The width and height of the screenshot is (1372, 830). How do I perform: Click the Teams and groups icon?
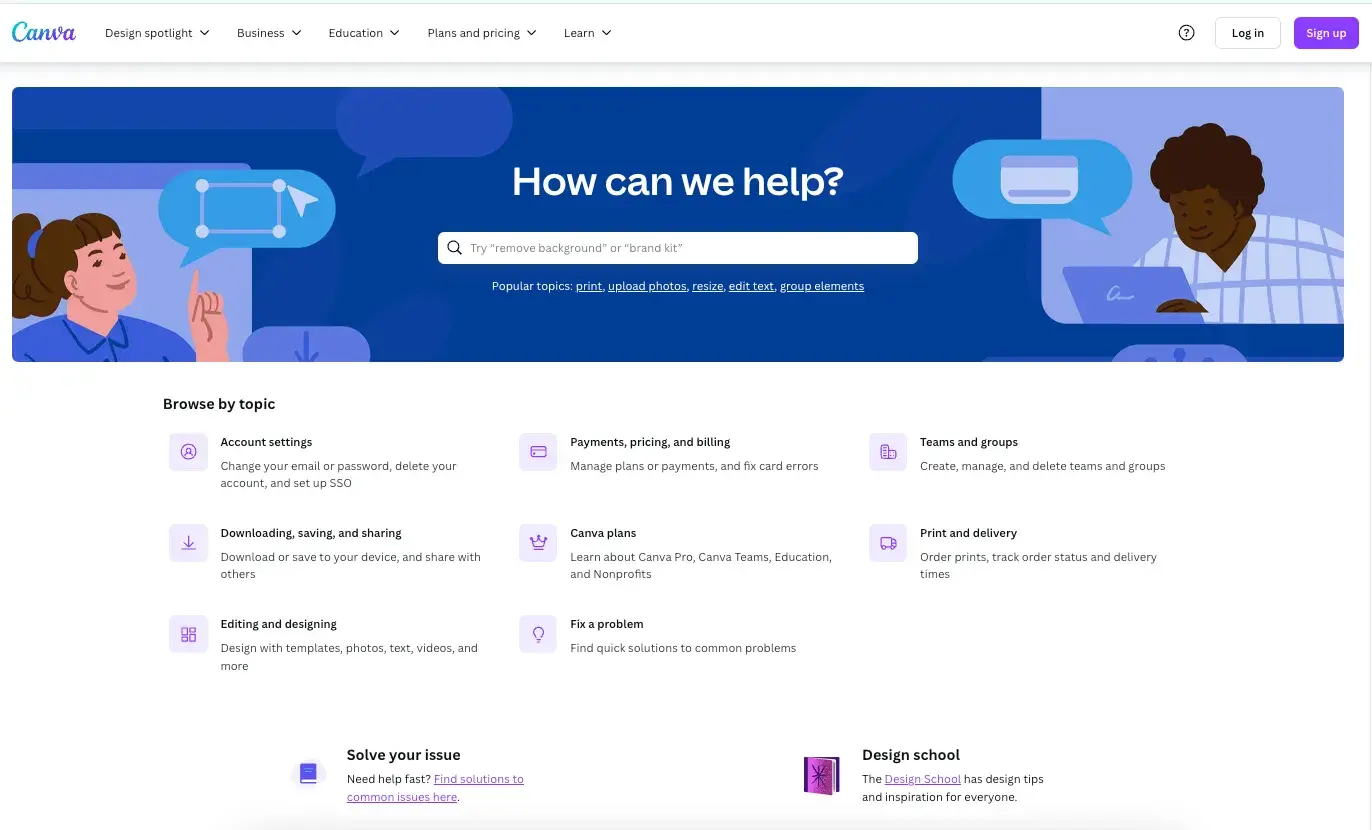(x=887, y=452)
